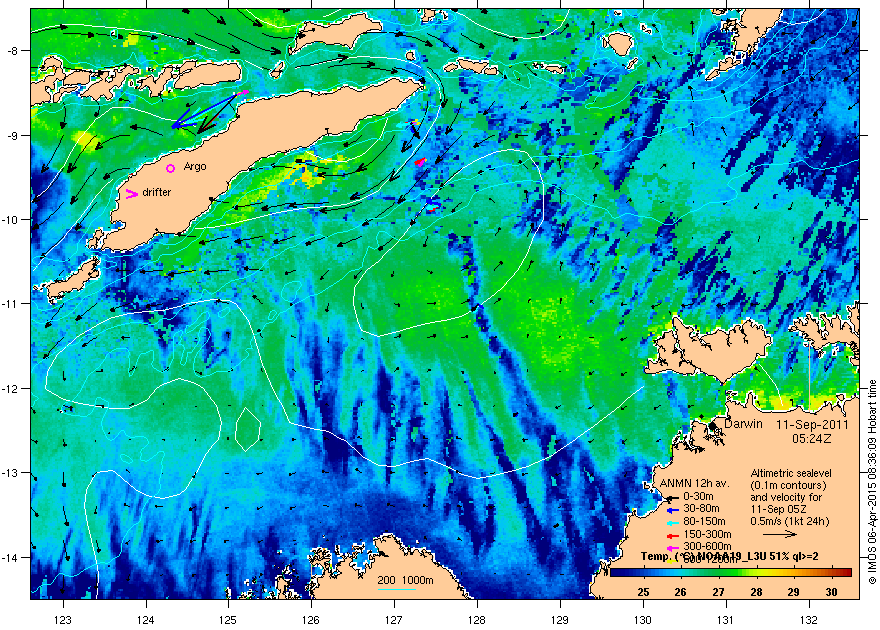880x630 pixels.
Task: Click the -8 latitude axis label
Action: 12,51
